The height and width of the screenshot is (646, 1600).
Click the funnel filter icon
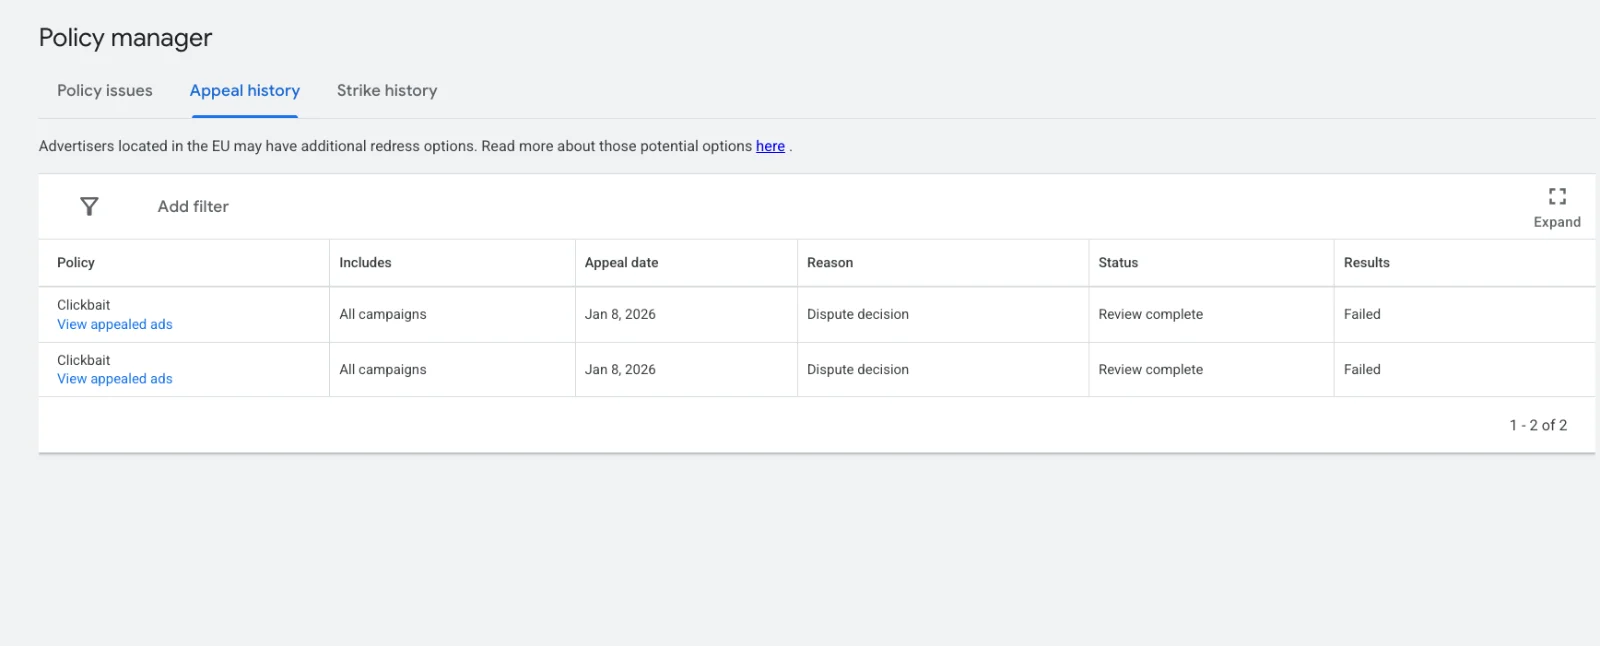[89, 206]
